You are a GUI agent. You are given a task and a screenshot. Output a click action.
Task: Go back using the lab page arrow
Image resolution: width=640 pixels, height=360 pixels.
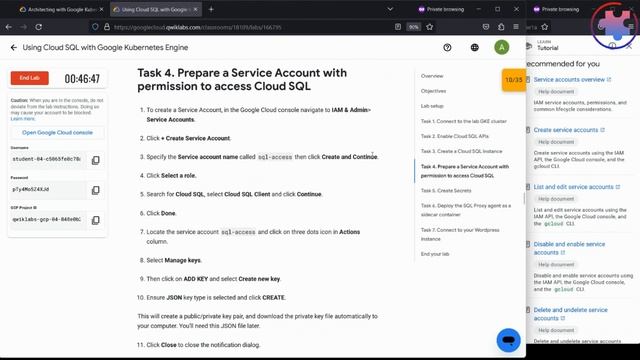[14, 47]
